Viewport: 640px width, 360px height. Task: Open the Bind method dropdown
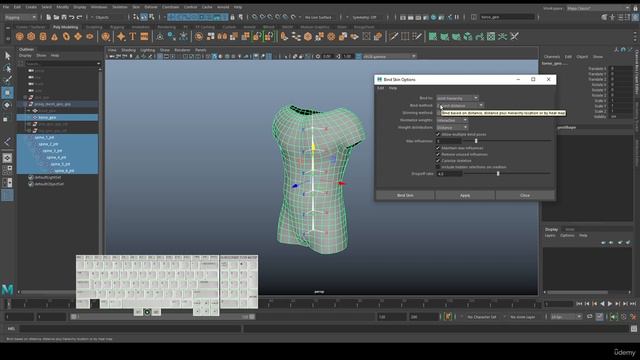click(460, 106)
